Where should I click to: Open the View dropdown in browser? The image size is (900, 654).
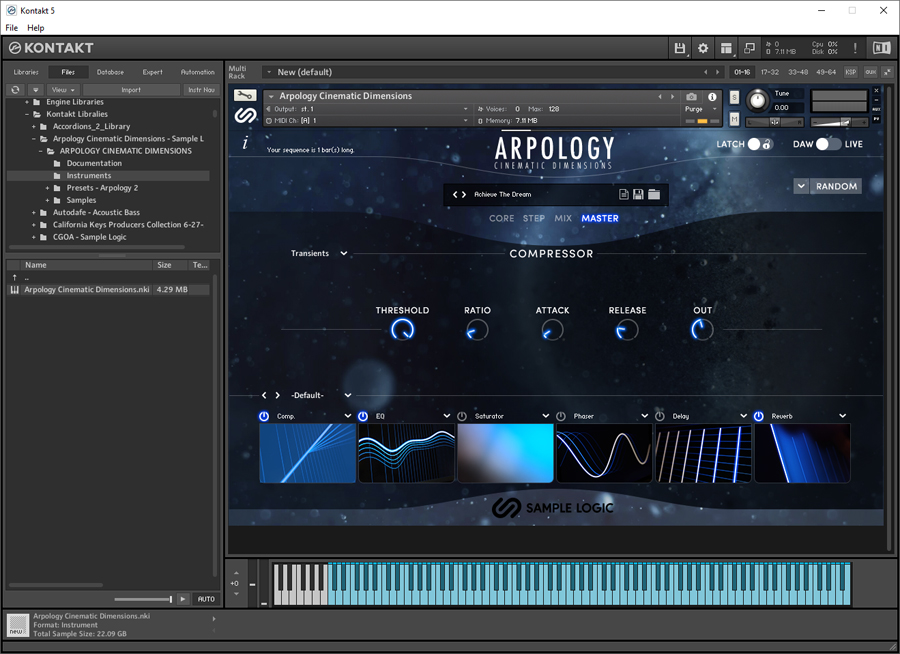coord(63,90)
